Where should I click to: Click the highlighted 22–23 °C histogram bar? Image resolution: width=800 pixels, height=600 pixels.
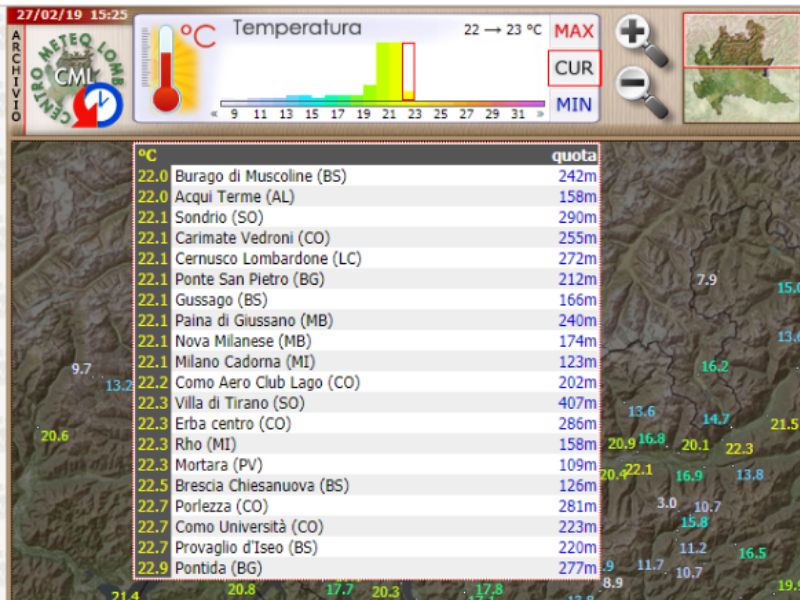tap(408, 72)
